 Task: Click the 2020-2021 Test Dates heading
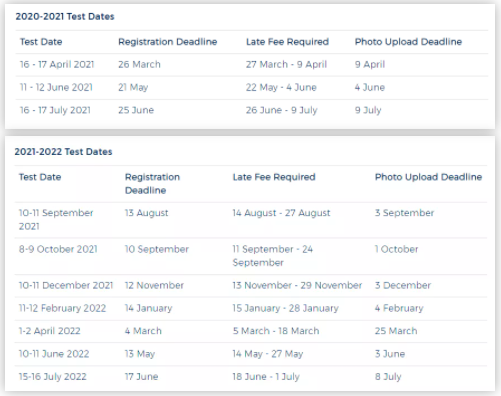click(65, 16)
